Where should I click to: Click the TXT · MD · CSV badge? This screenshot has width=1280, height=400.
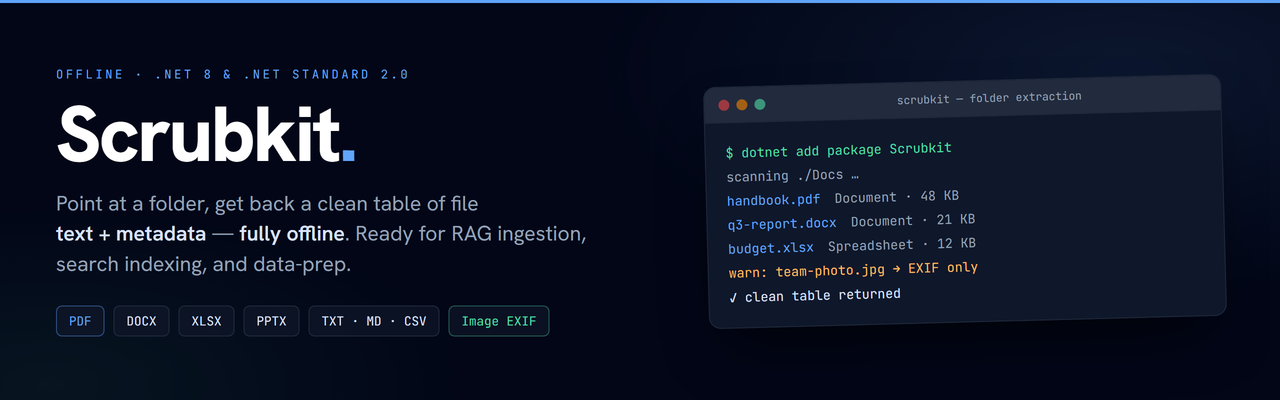click(x=374, y=321)
